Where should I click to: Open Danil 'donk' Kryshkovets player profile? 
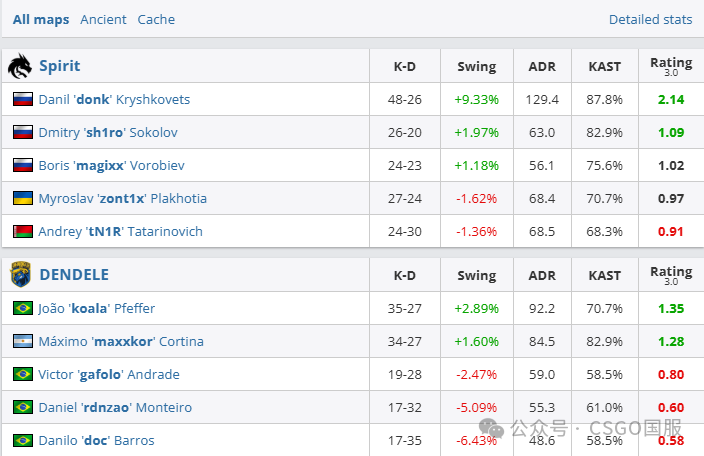[x=114, y=99]
